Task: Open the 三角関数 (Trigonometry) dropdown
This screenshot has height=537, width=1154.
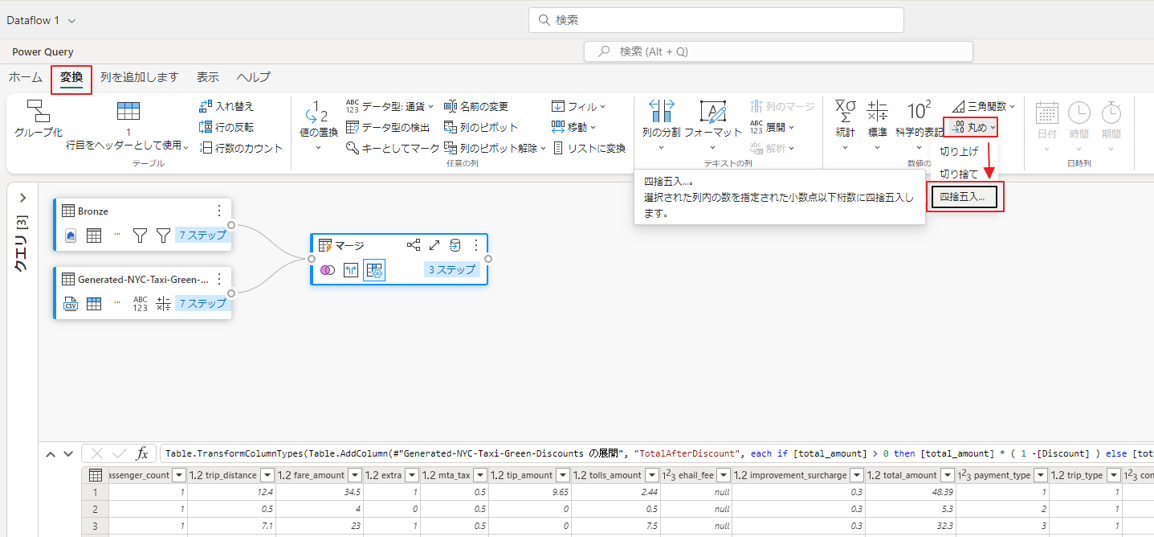Action: [x=984, y=106]
